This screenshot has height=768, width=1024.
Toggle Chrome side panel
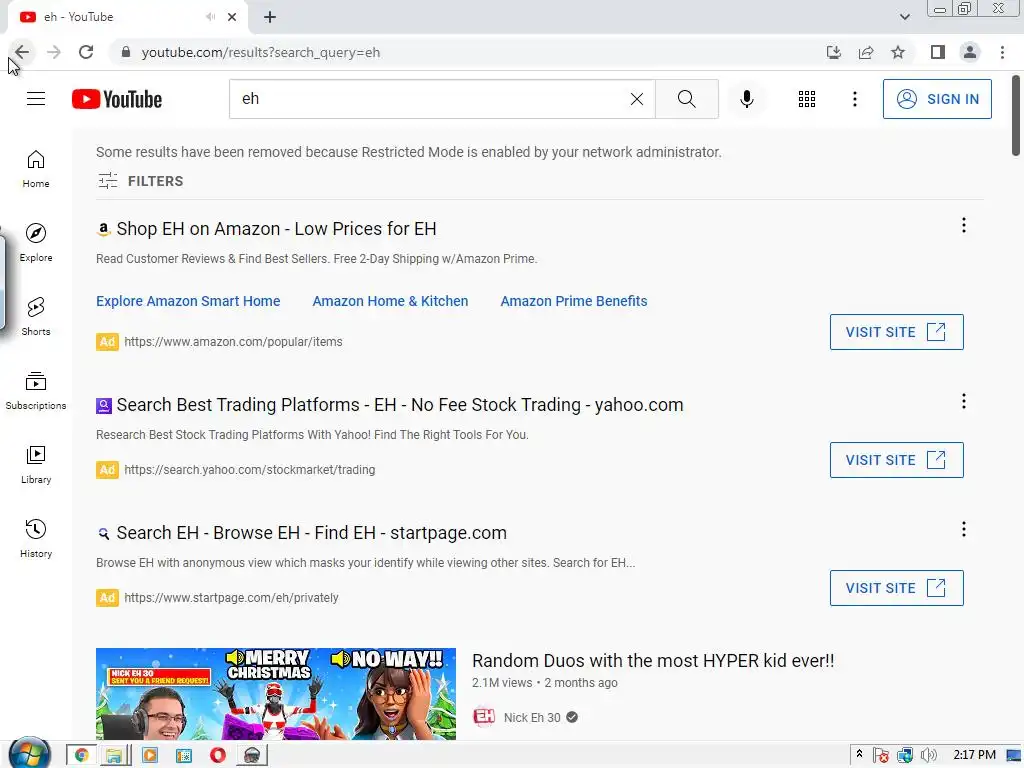tap(938, 52)
